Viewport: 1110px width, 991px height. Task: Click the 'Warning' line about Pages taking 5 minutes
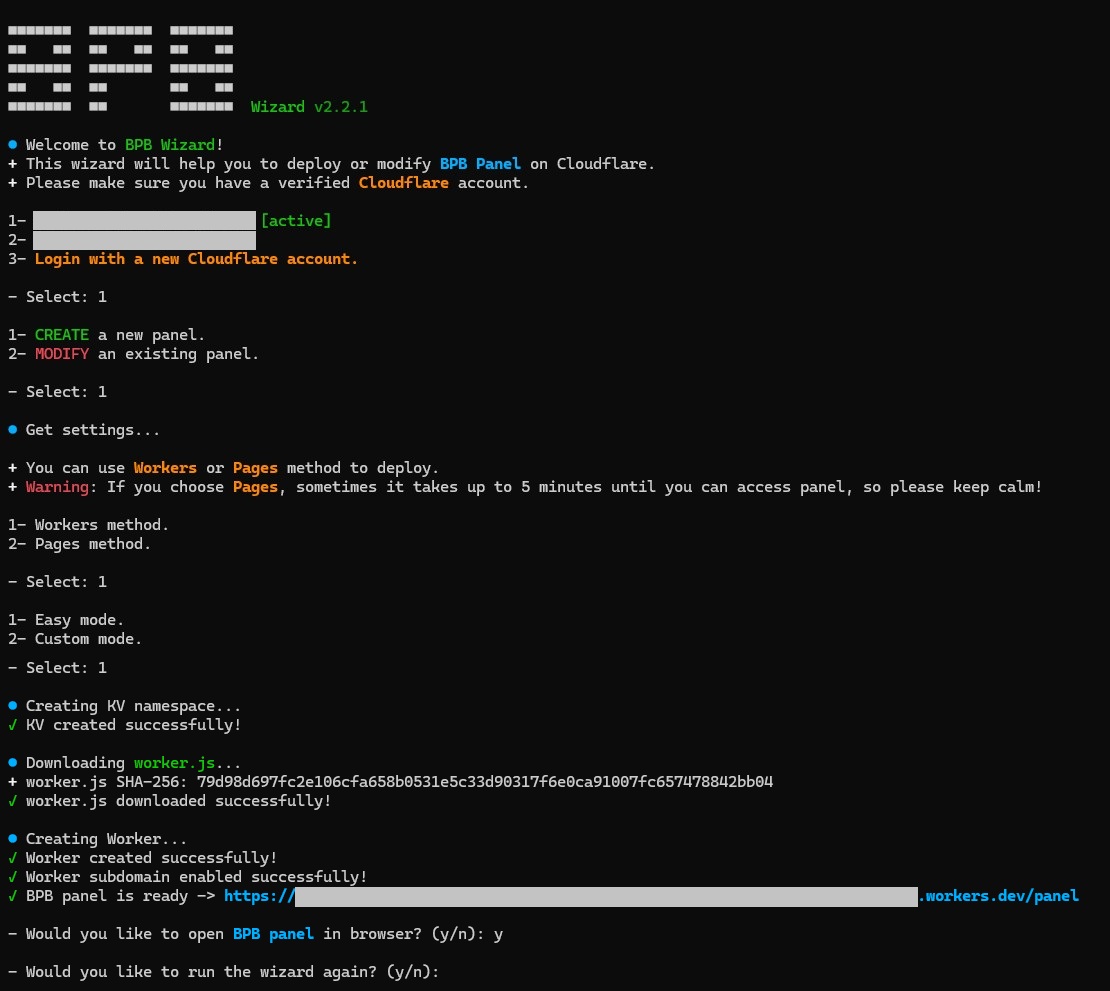[x=525, y=487]
